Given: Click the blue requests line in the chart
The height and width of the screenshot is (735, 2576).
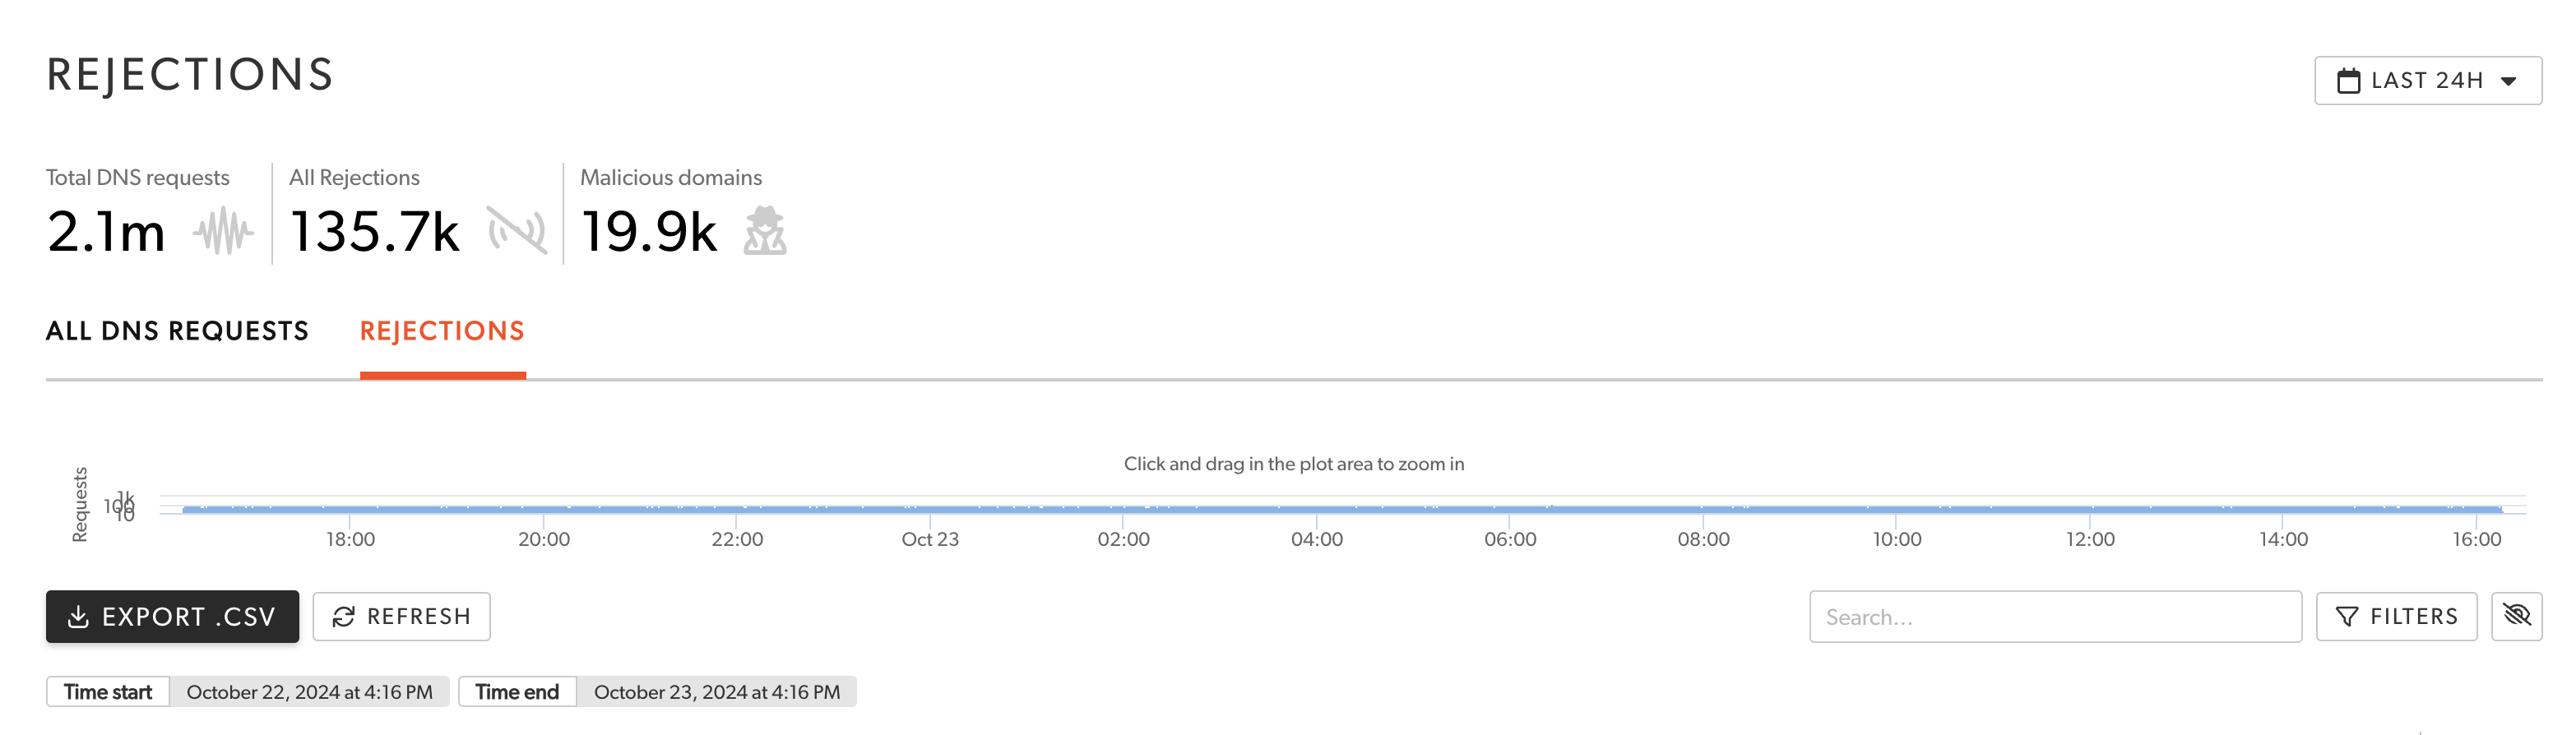Looking at the screenshot, I should (1300, 510).
